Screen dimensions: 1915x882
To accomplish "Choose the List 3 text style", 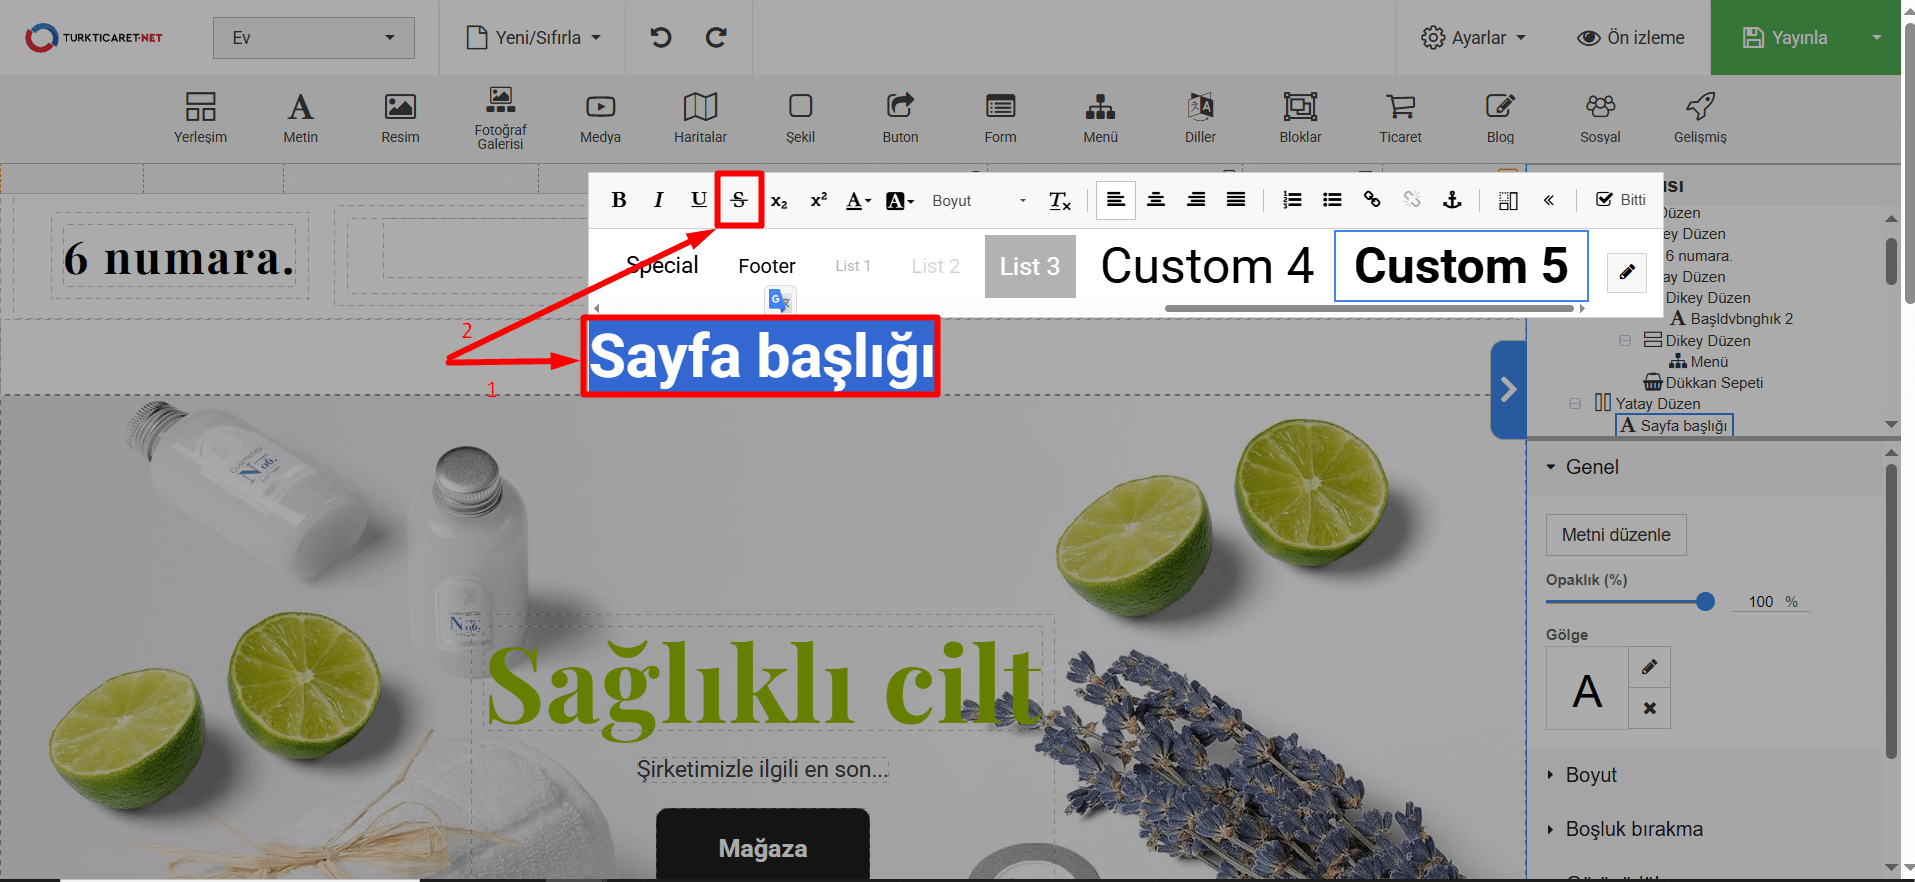I will tap(1030, 266).
